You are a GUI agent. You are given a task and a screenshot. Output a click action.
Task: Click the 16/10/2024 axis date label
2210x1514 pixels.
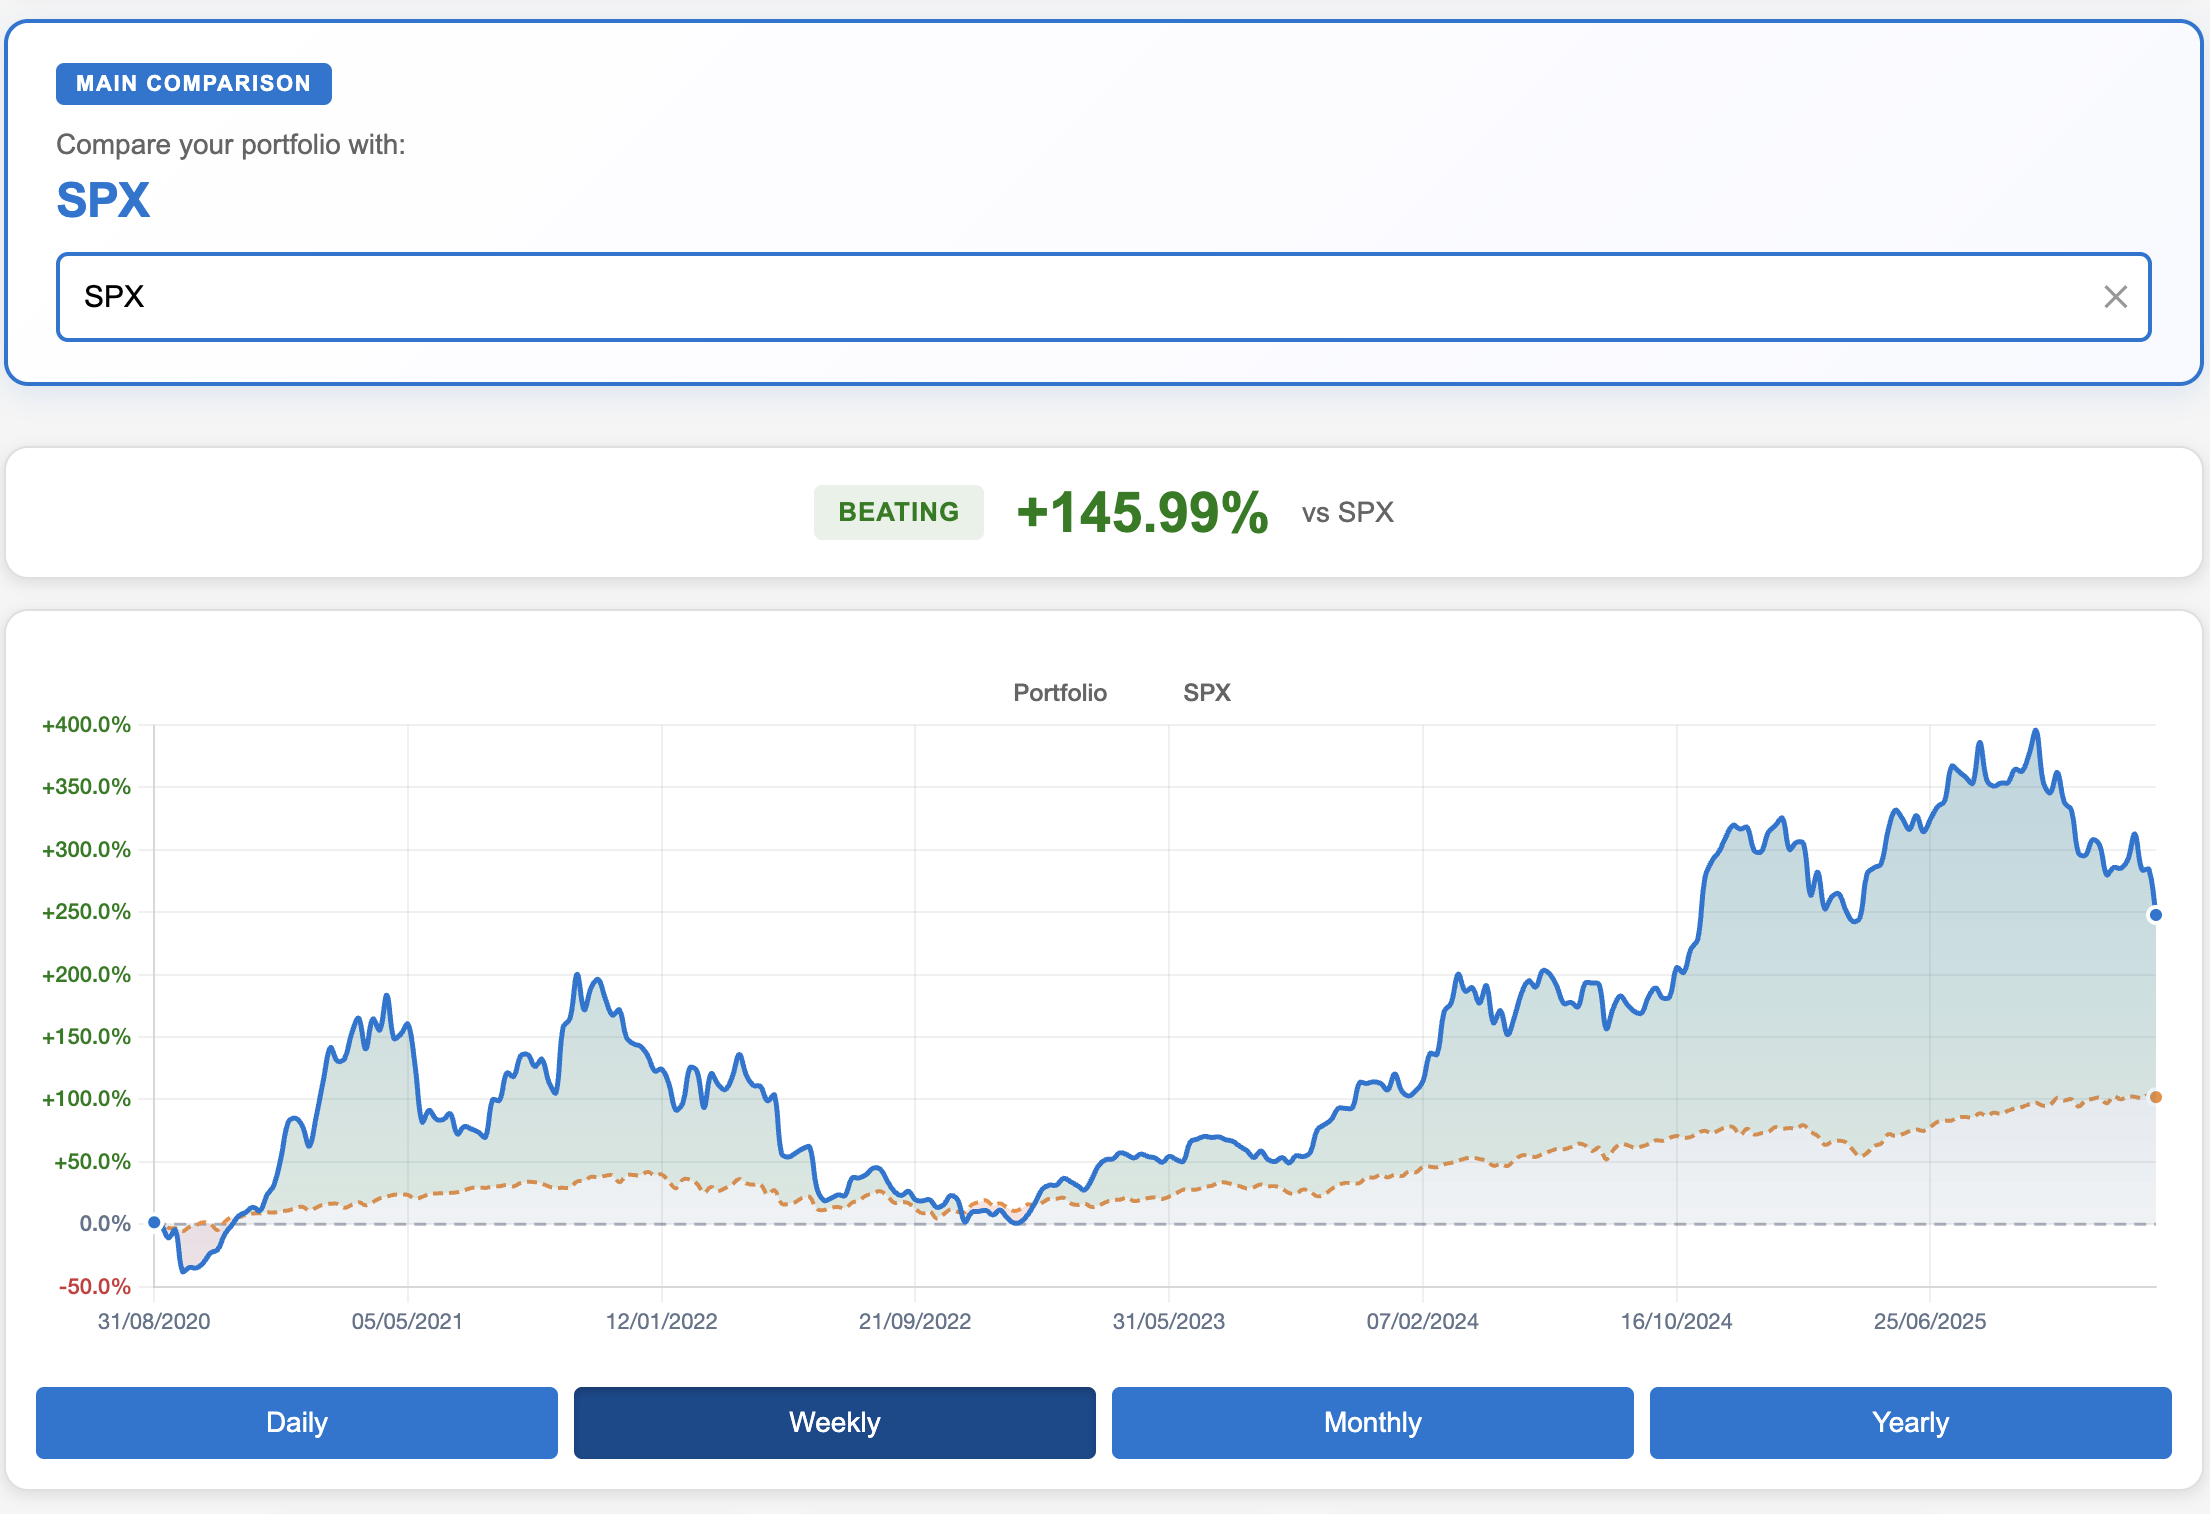1677,1321
